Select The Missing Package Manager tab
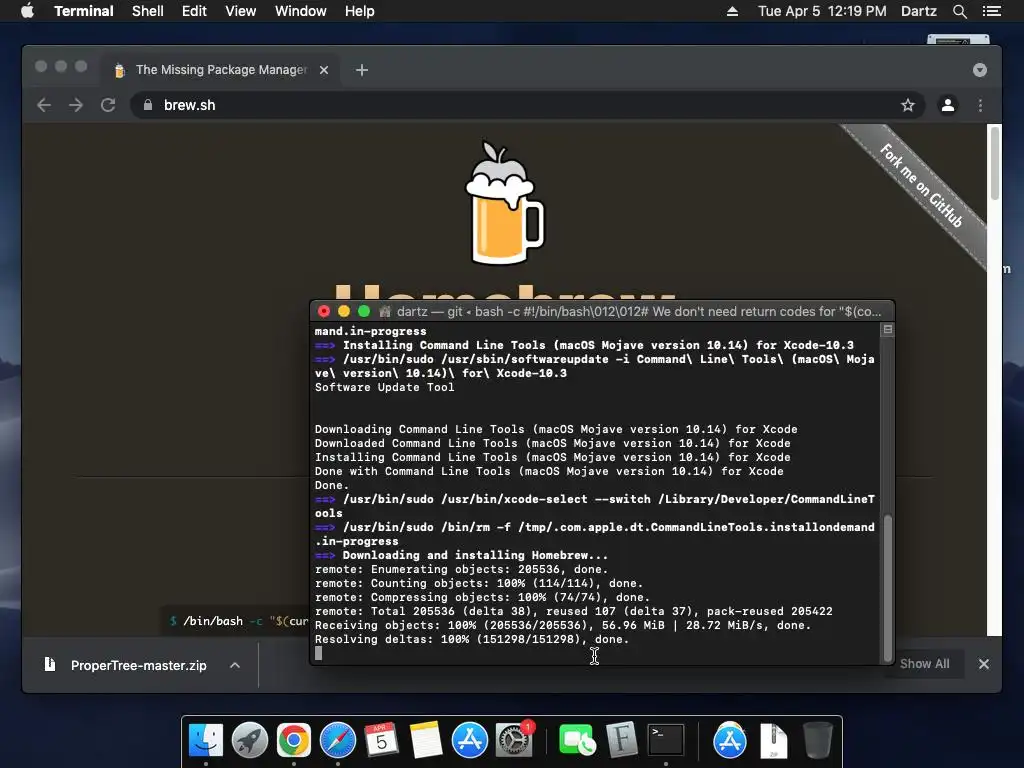The image size is (1024, 768). tap(219, 70)
